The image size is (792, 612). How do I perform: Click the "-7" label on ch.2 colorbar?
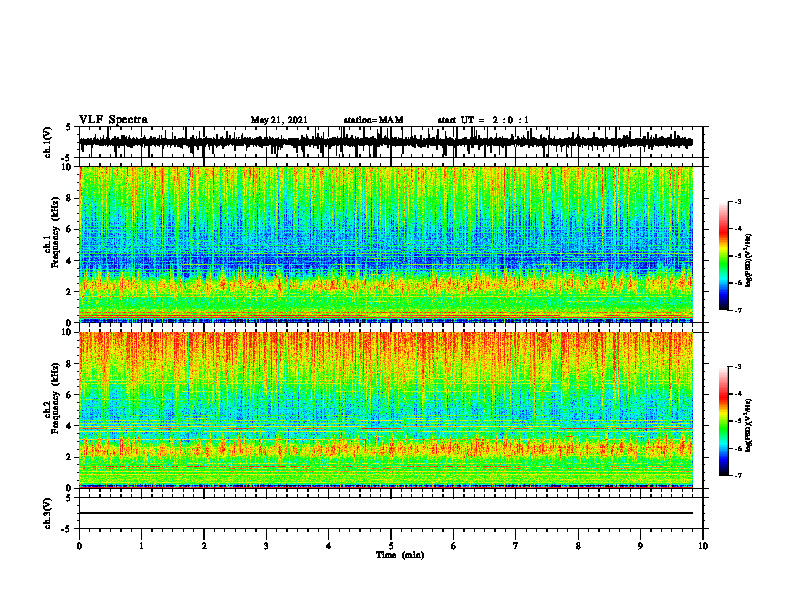[x=738, y=475]
